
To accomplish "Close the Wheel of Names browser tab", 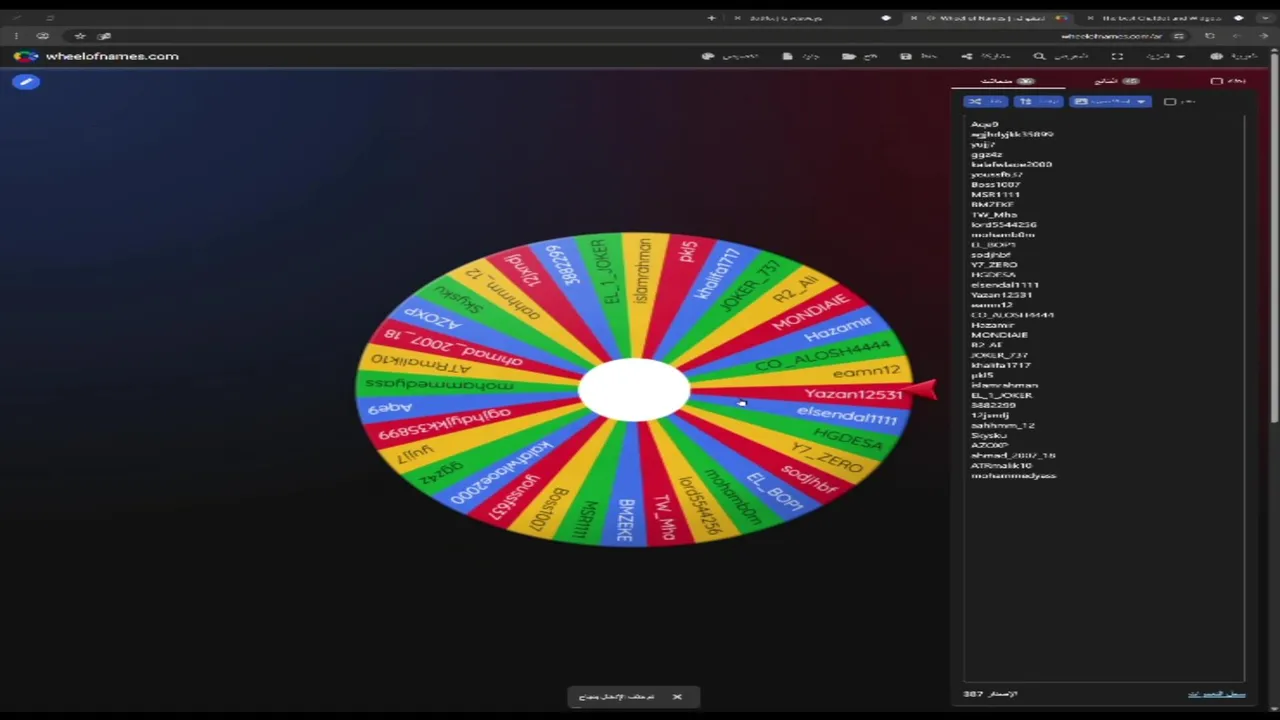I will click(x=913, y=18).
